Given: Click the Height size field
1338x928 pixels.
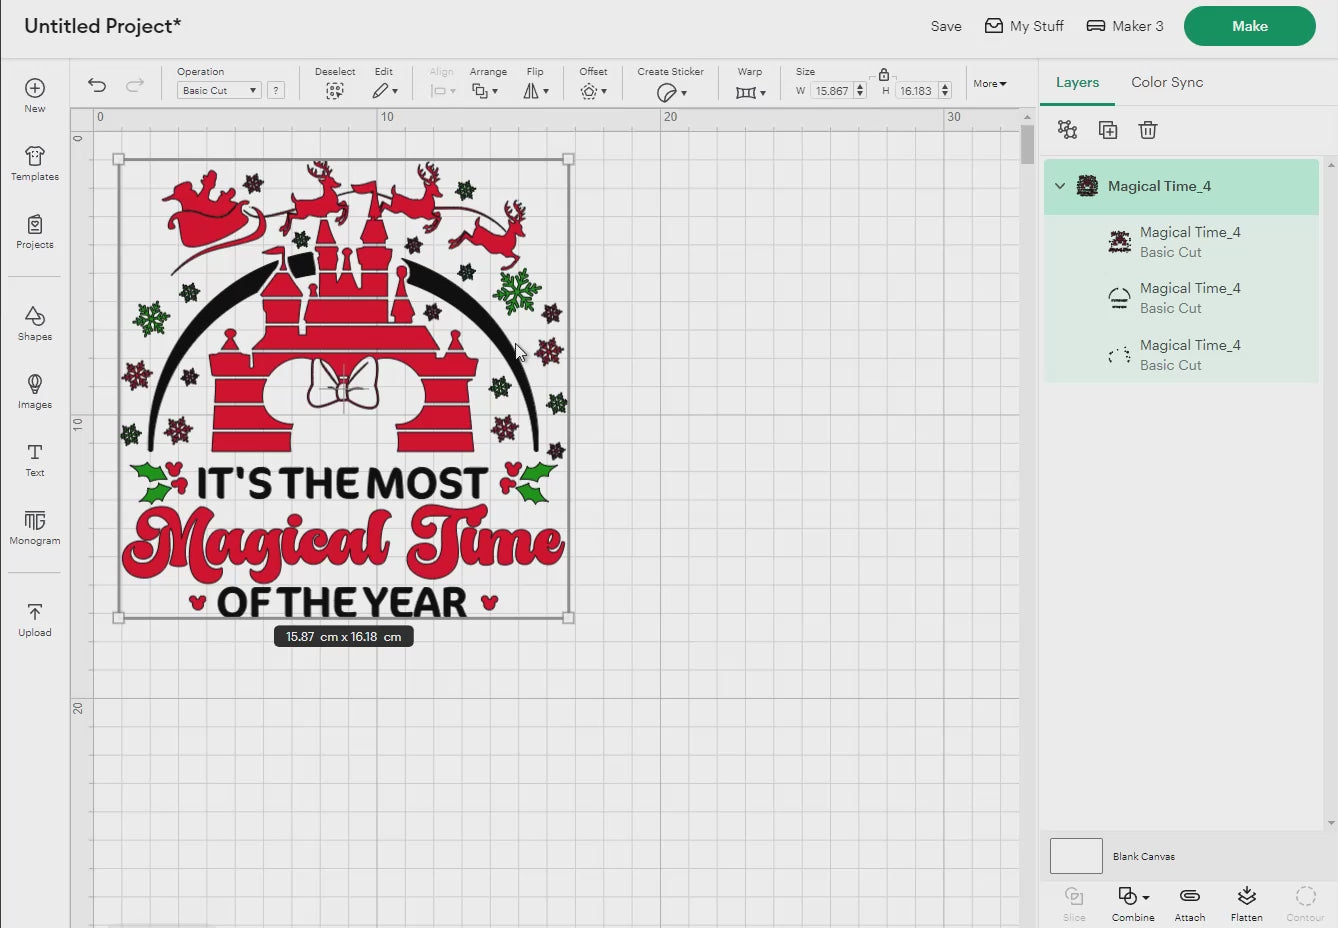Looking at the screenshot, I should 916,91.
